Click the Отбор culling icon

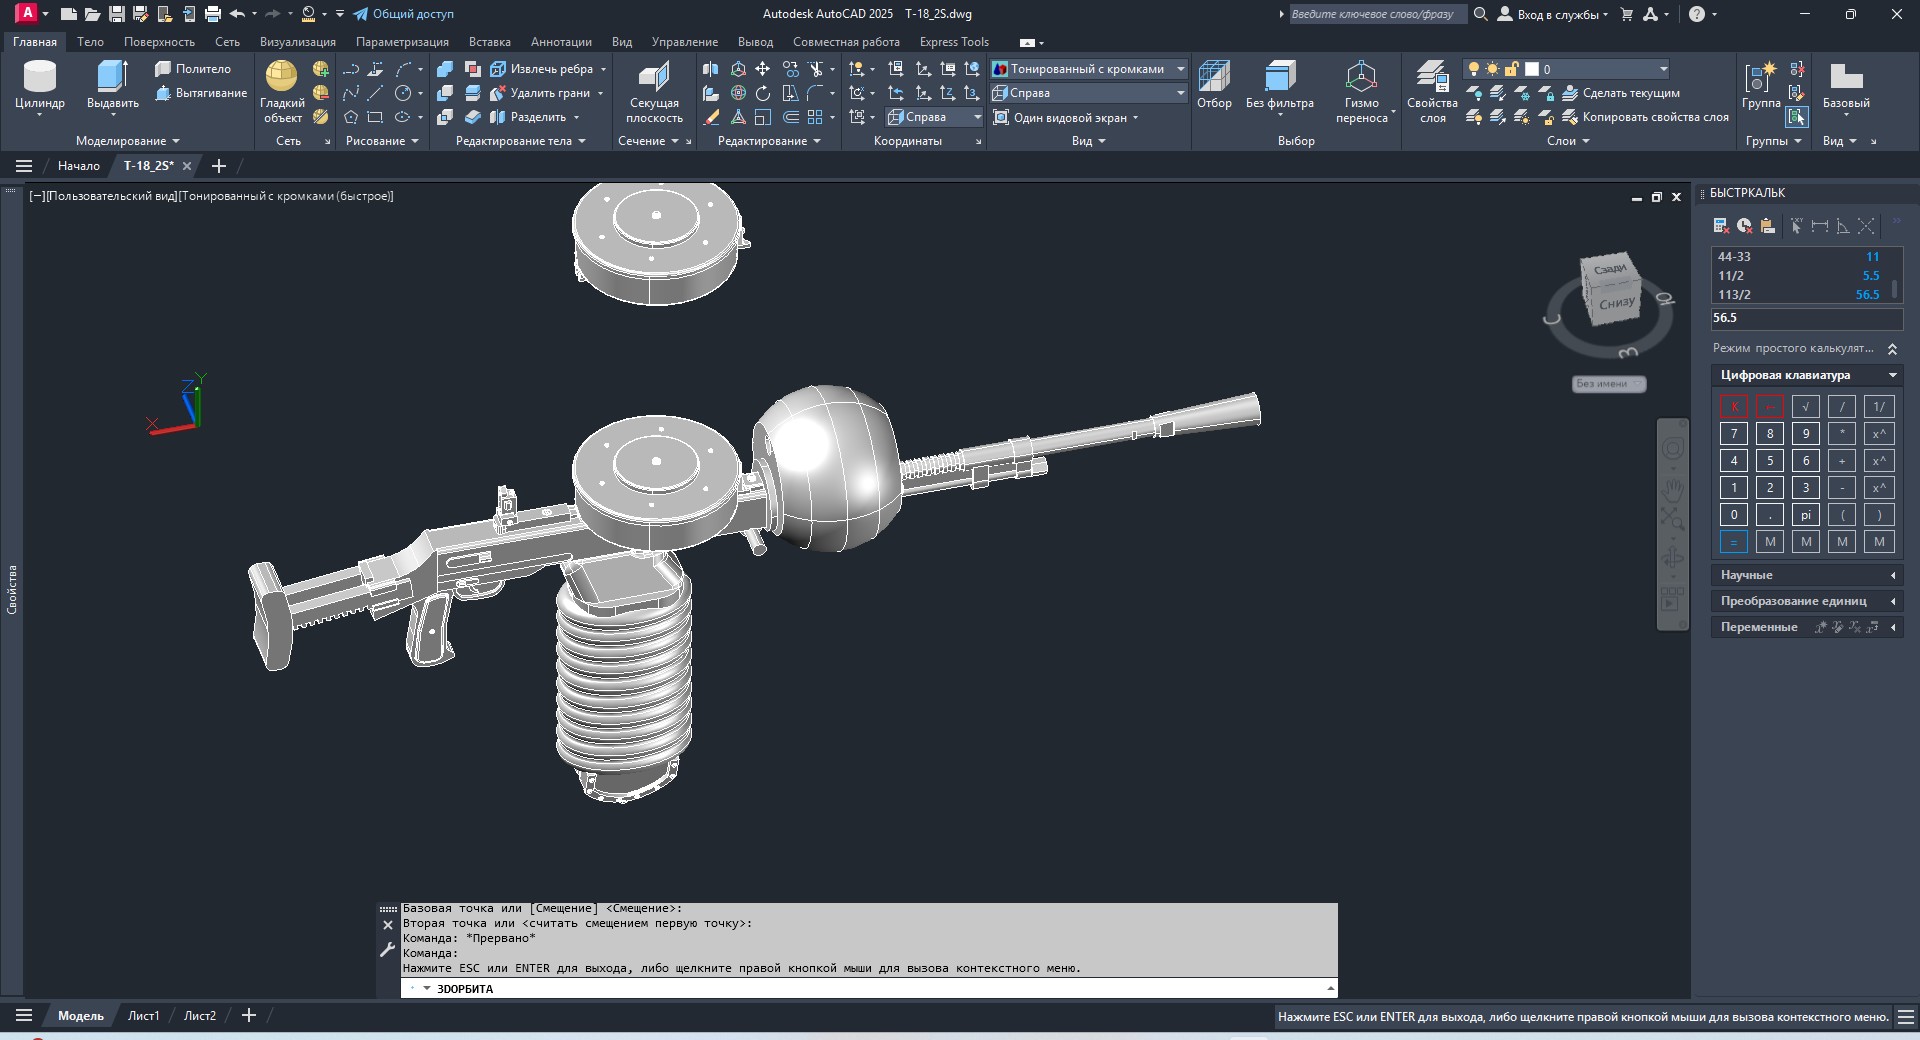1214,86
